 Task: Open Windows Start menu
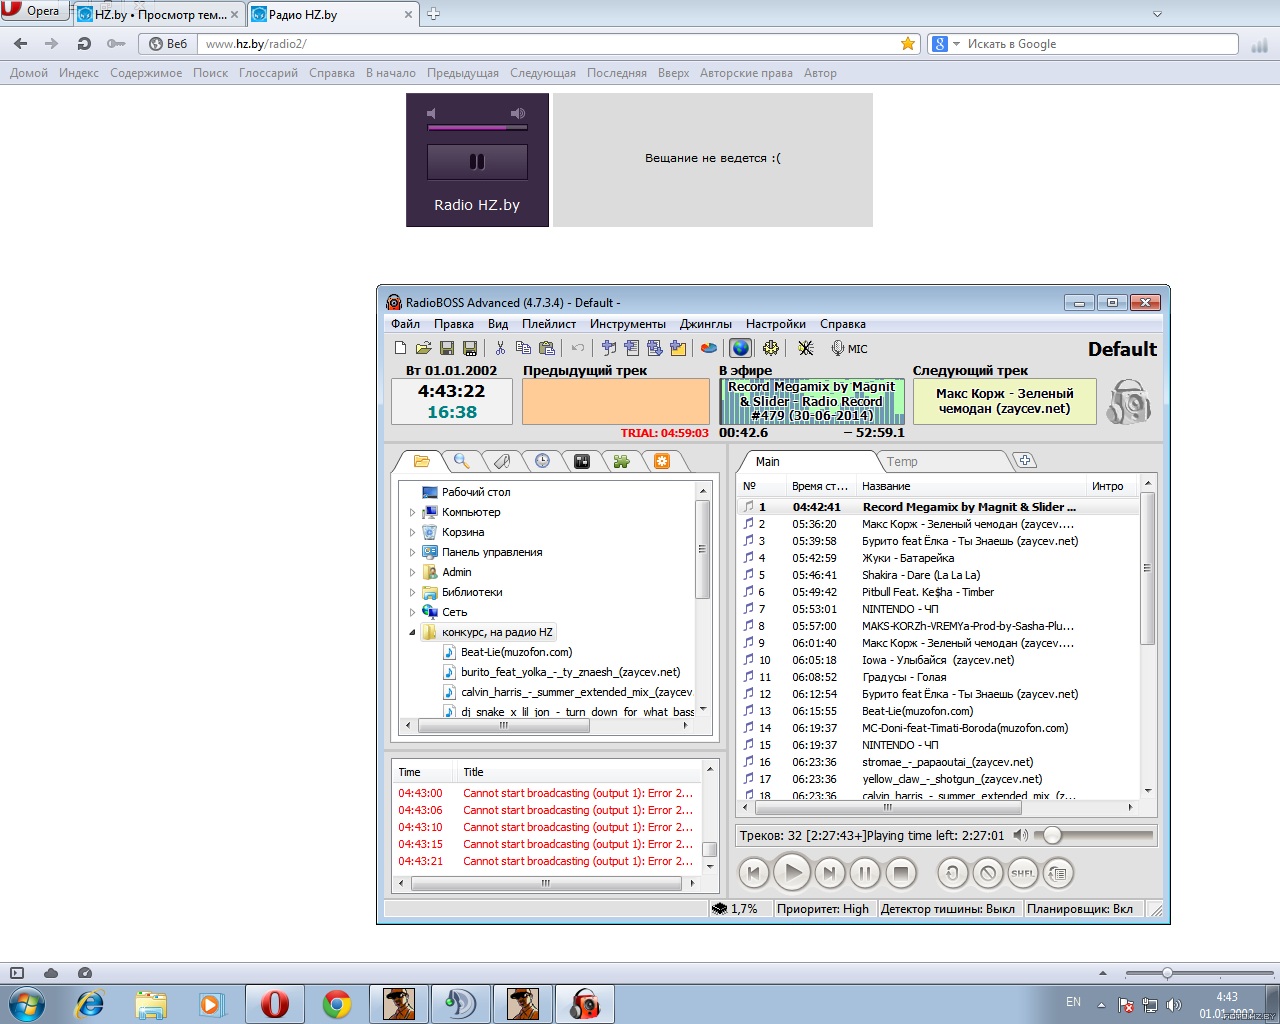click(x=27, y=1003)
